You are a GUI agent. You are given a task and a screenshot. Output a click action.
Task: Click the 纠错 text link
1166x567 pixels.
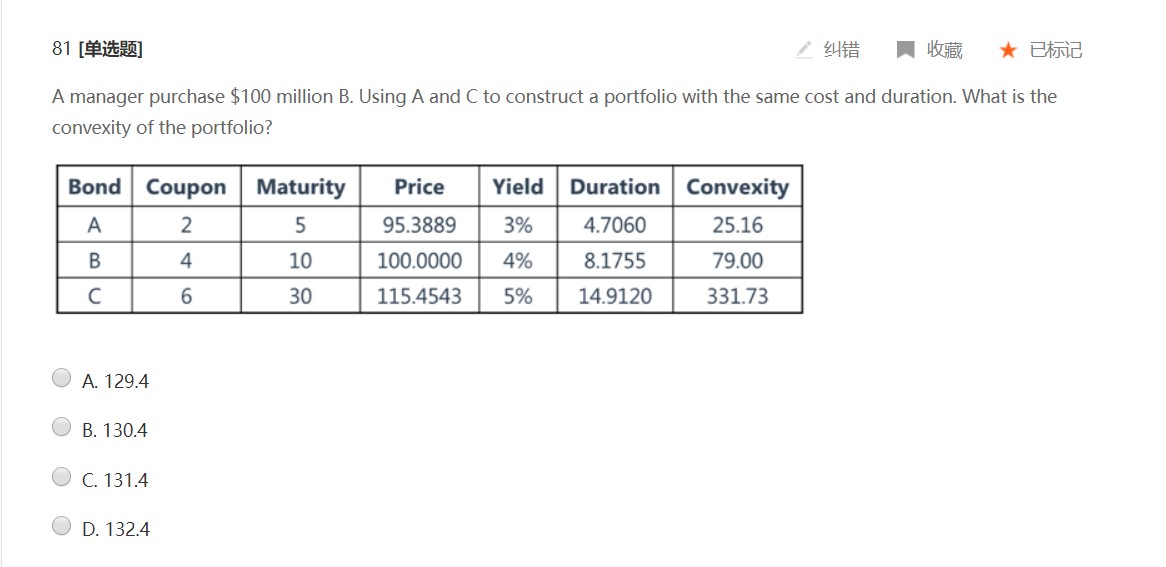[x=841, y=49]
